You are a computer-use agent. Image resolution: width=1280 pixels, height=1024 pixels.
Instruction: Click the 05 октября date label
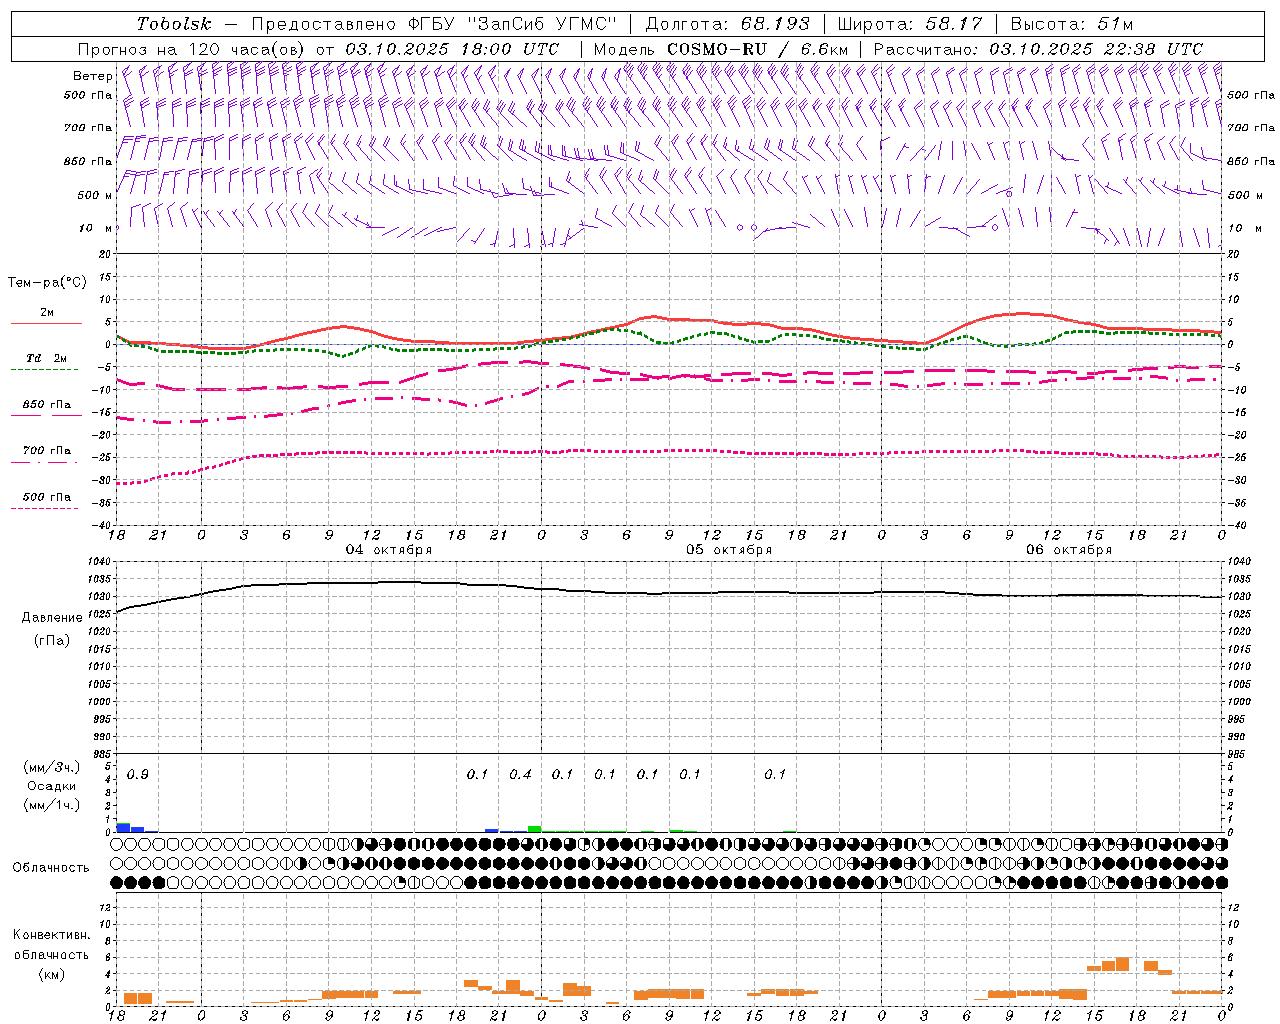729,550
